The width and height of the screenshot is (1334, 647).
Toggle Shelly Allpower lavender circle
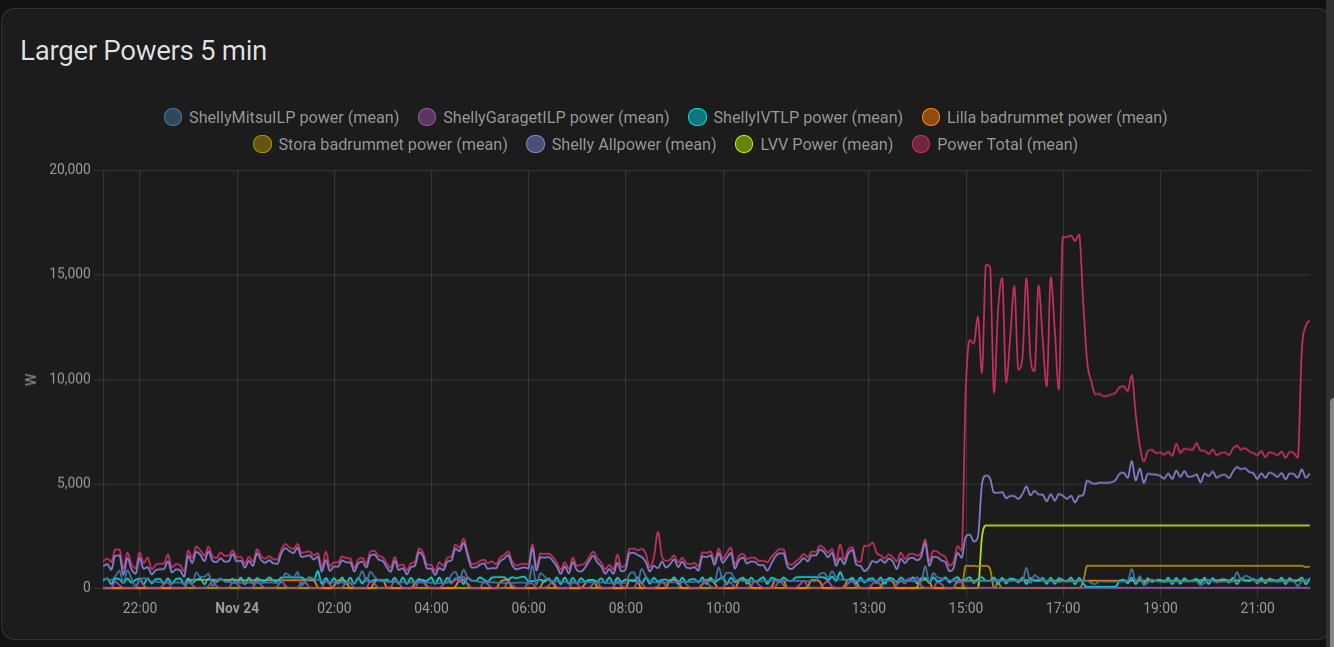[x=537, y=144]
